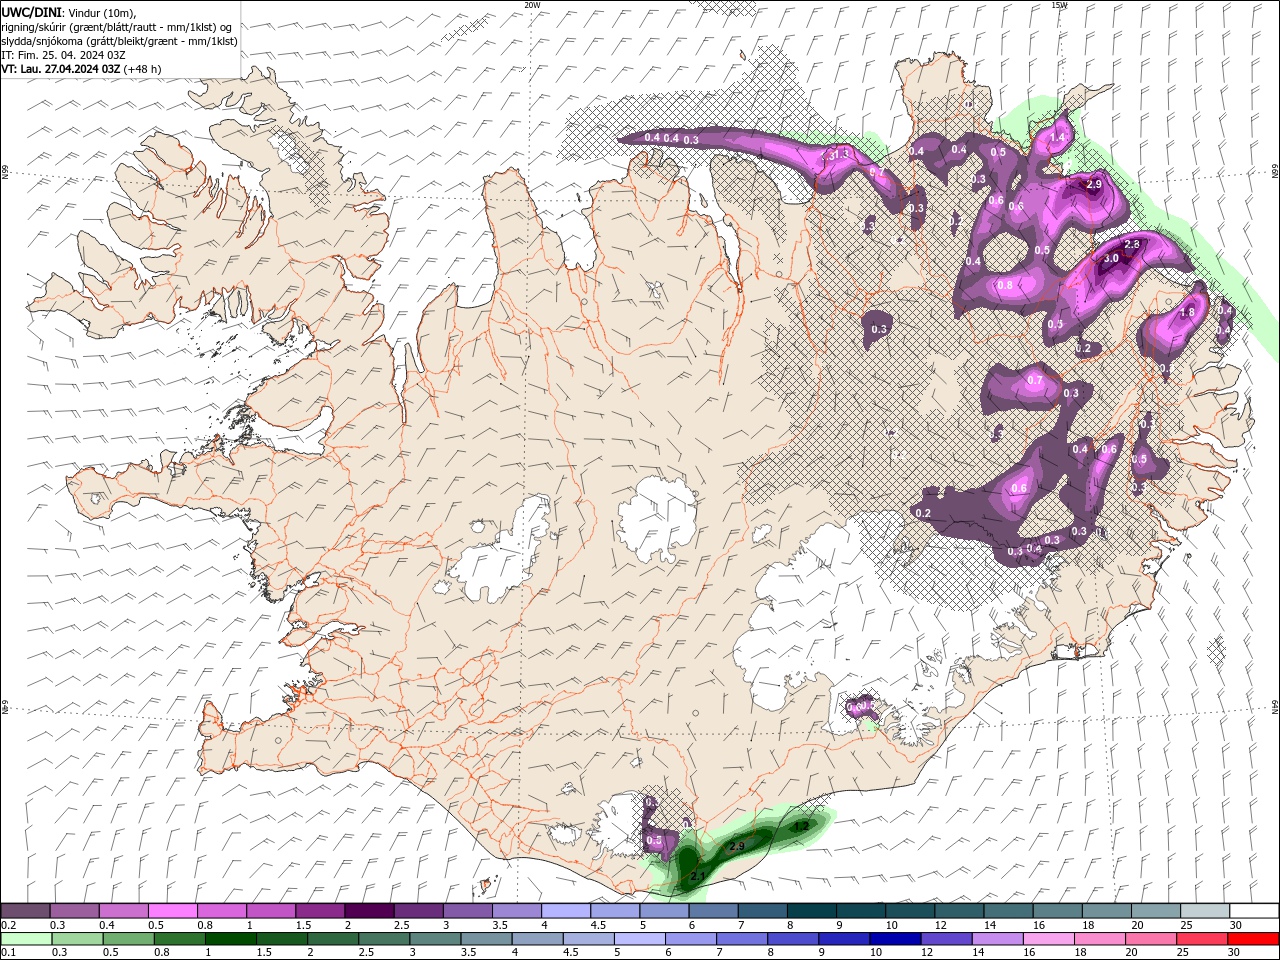Click the bright magenta 0.5 swatch in the snow legend
The height and width of the screenshot is (960, 1280).
click(172, 911)
